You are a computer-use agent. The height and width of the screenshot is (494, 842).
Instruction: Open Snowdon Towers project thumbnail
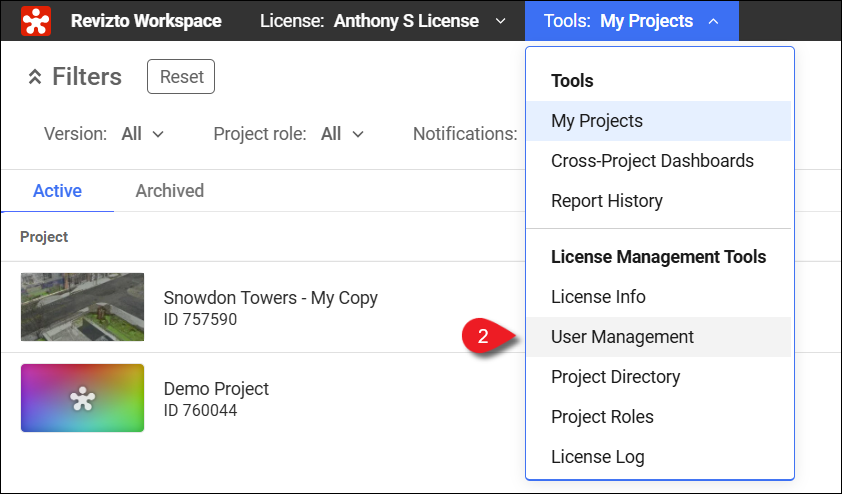[82, 307]
